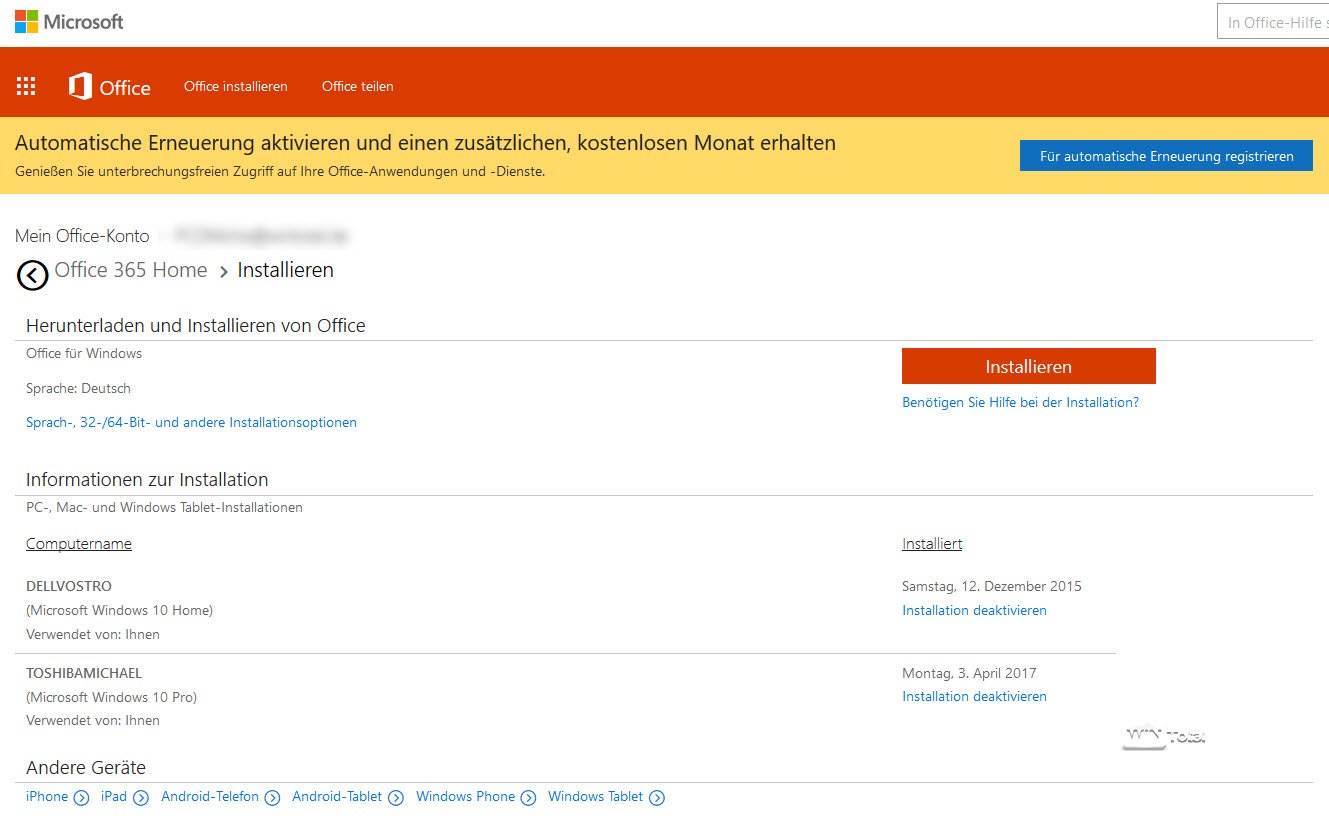Click the arrow icon next to Windows Tablet
This screenshot has height=830, width=1329.
coord(657,798)
